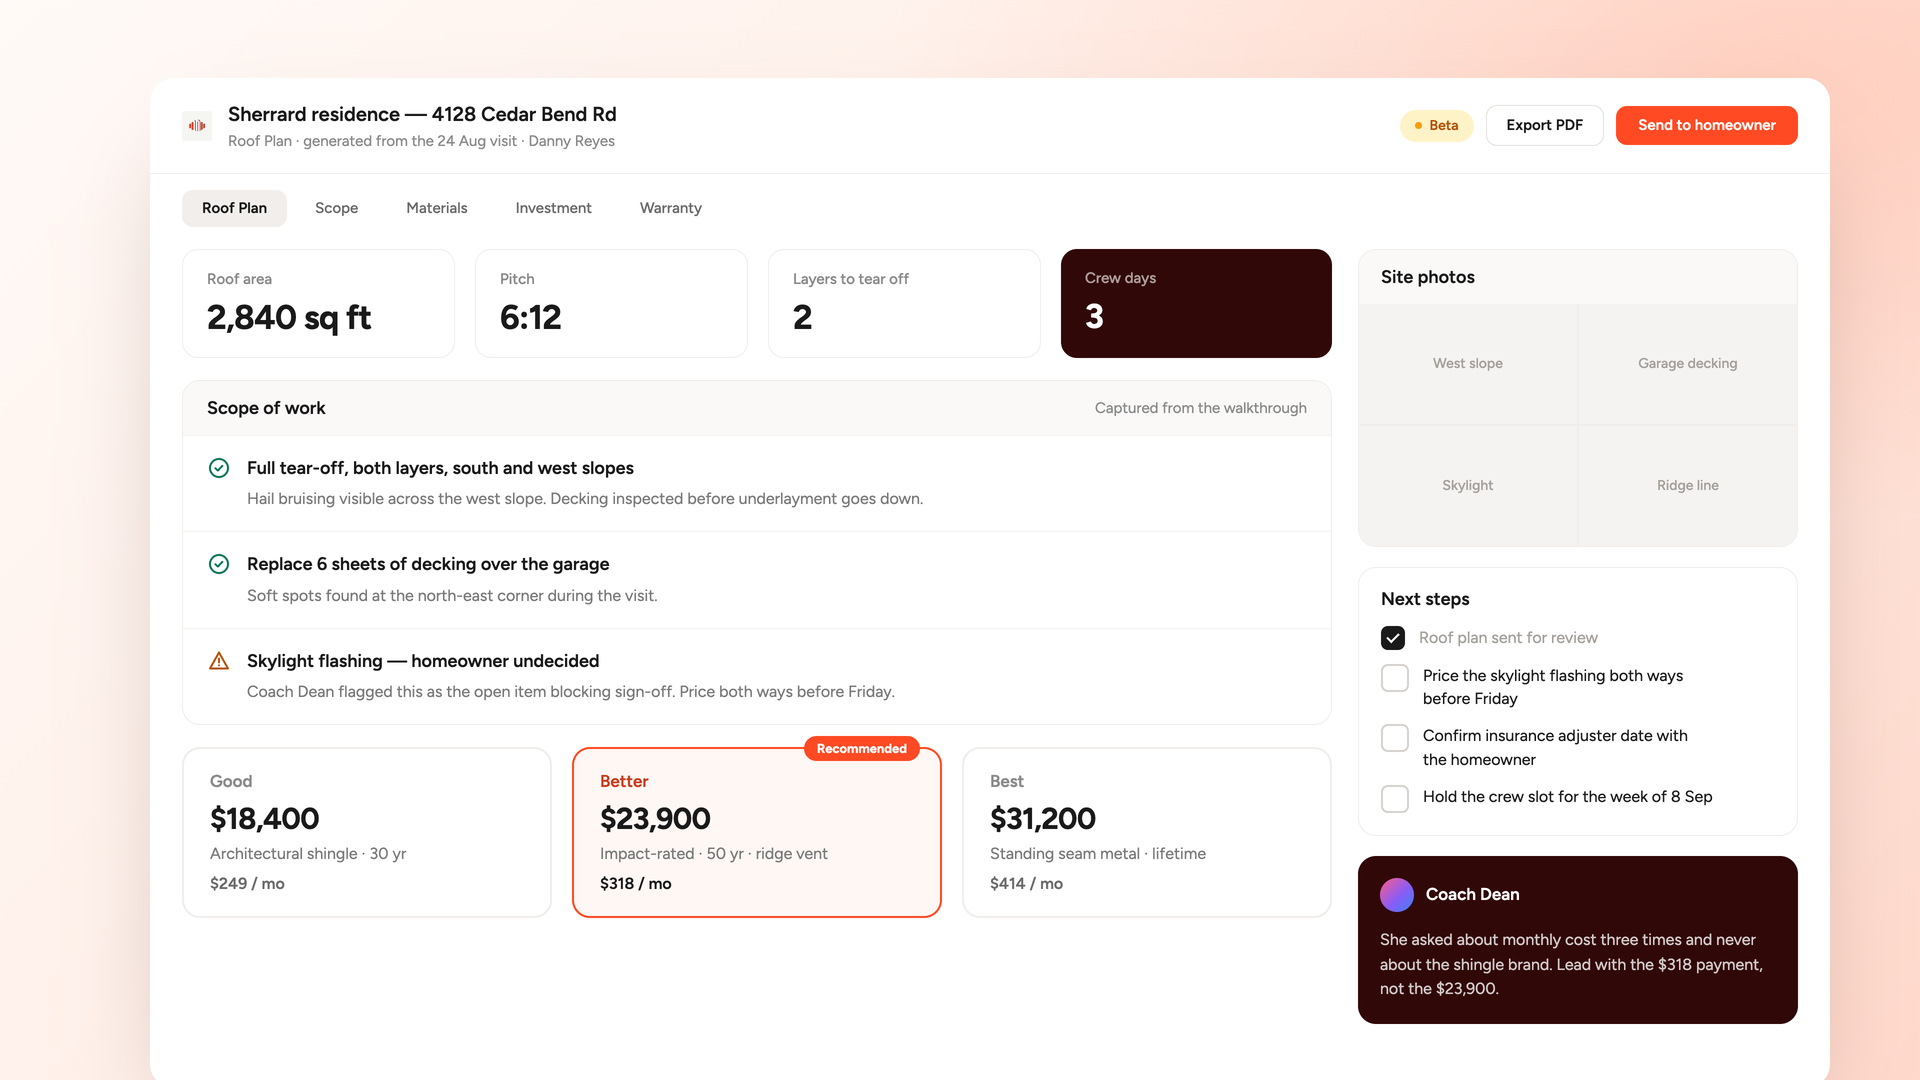This screenshot has width=1920, height=1080.
Task: Click the warning triangle beside Skylight flashing
Action: point(219,661)
